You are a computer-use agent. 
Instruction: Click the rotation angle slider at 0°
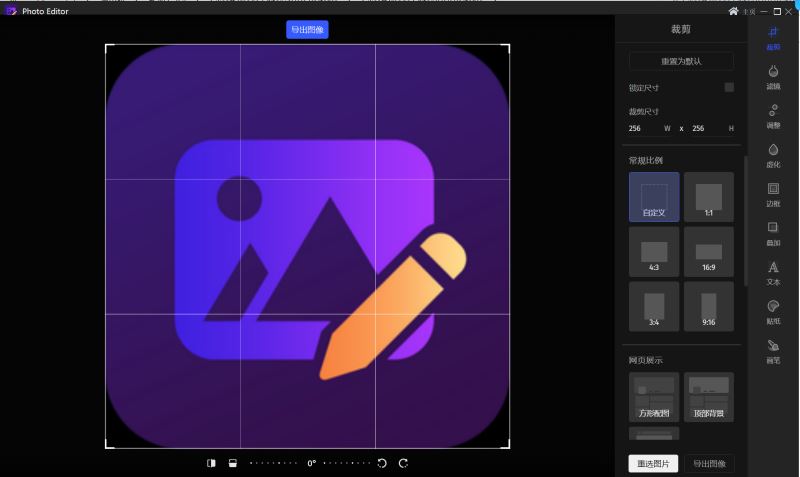click(310, 463)
